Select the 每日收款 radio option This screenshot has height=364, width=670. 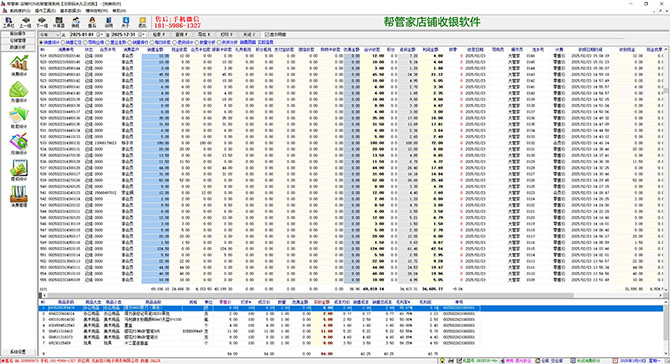tap(161, 42)
